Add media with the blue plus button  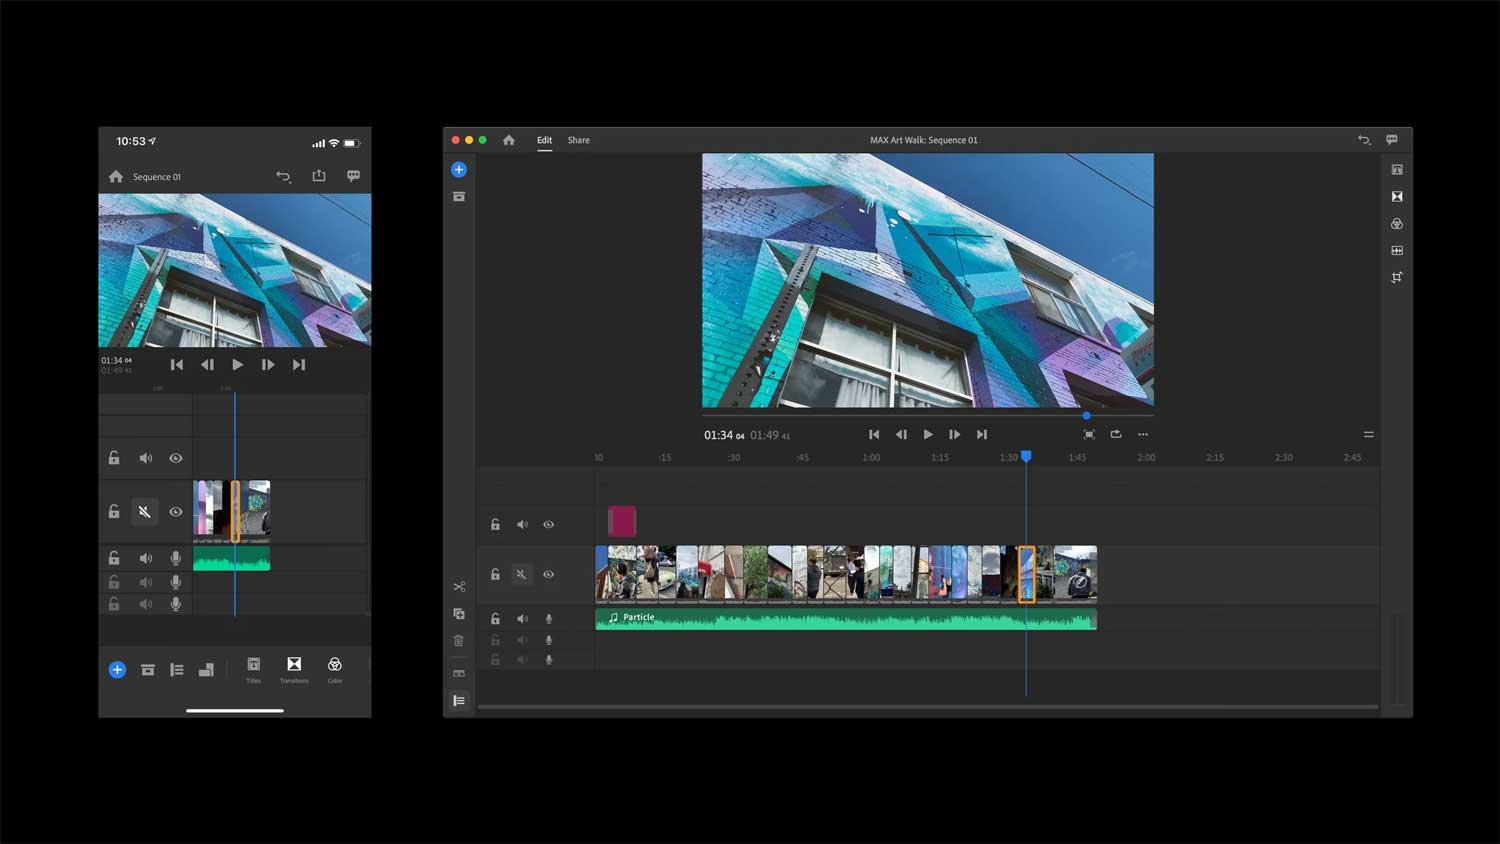(x=459, y=169)
